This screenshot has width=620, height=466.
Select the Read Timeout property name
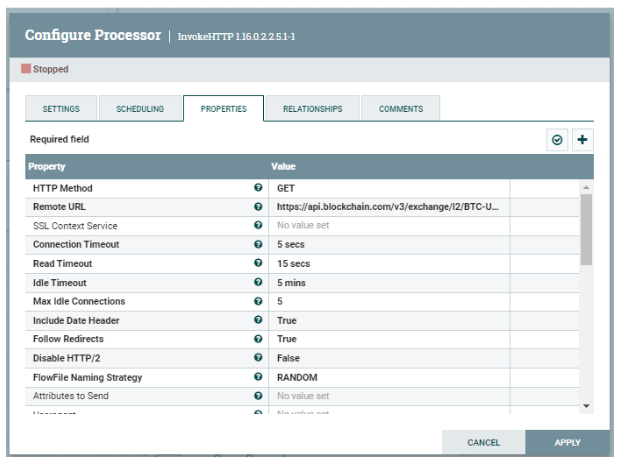pos(62,263)
